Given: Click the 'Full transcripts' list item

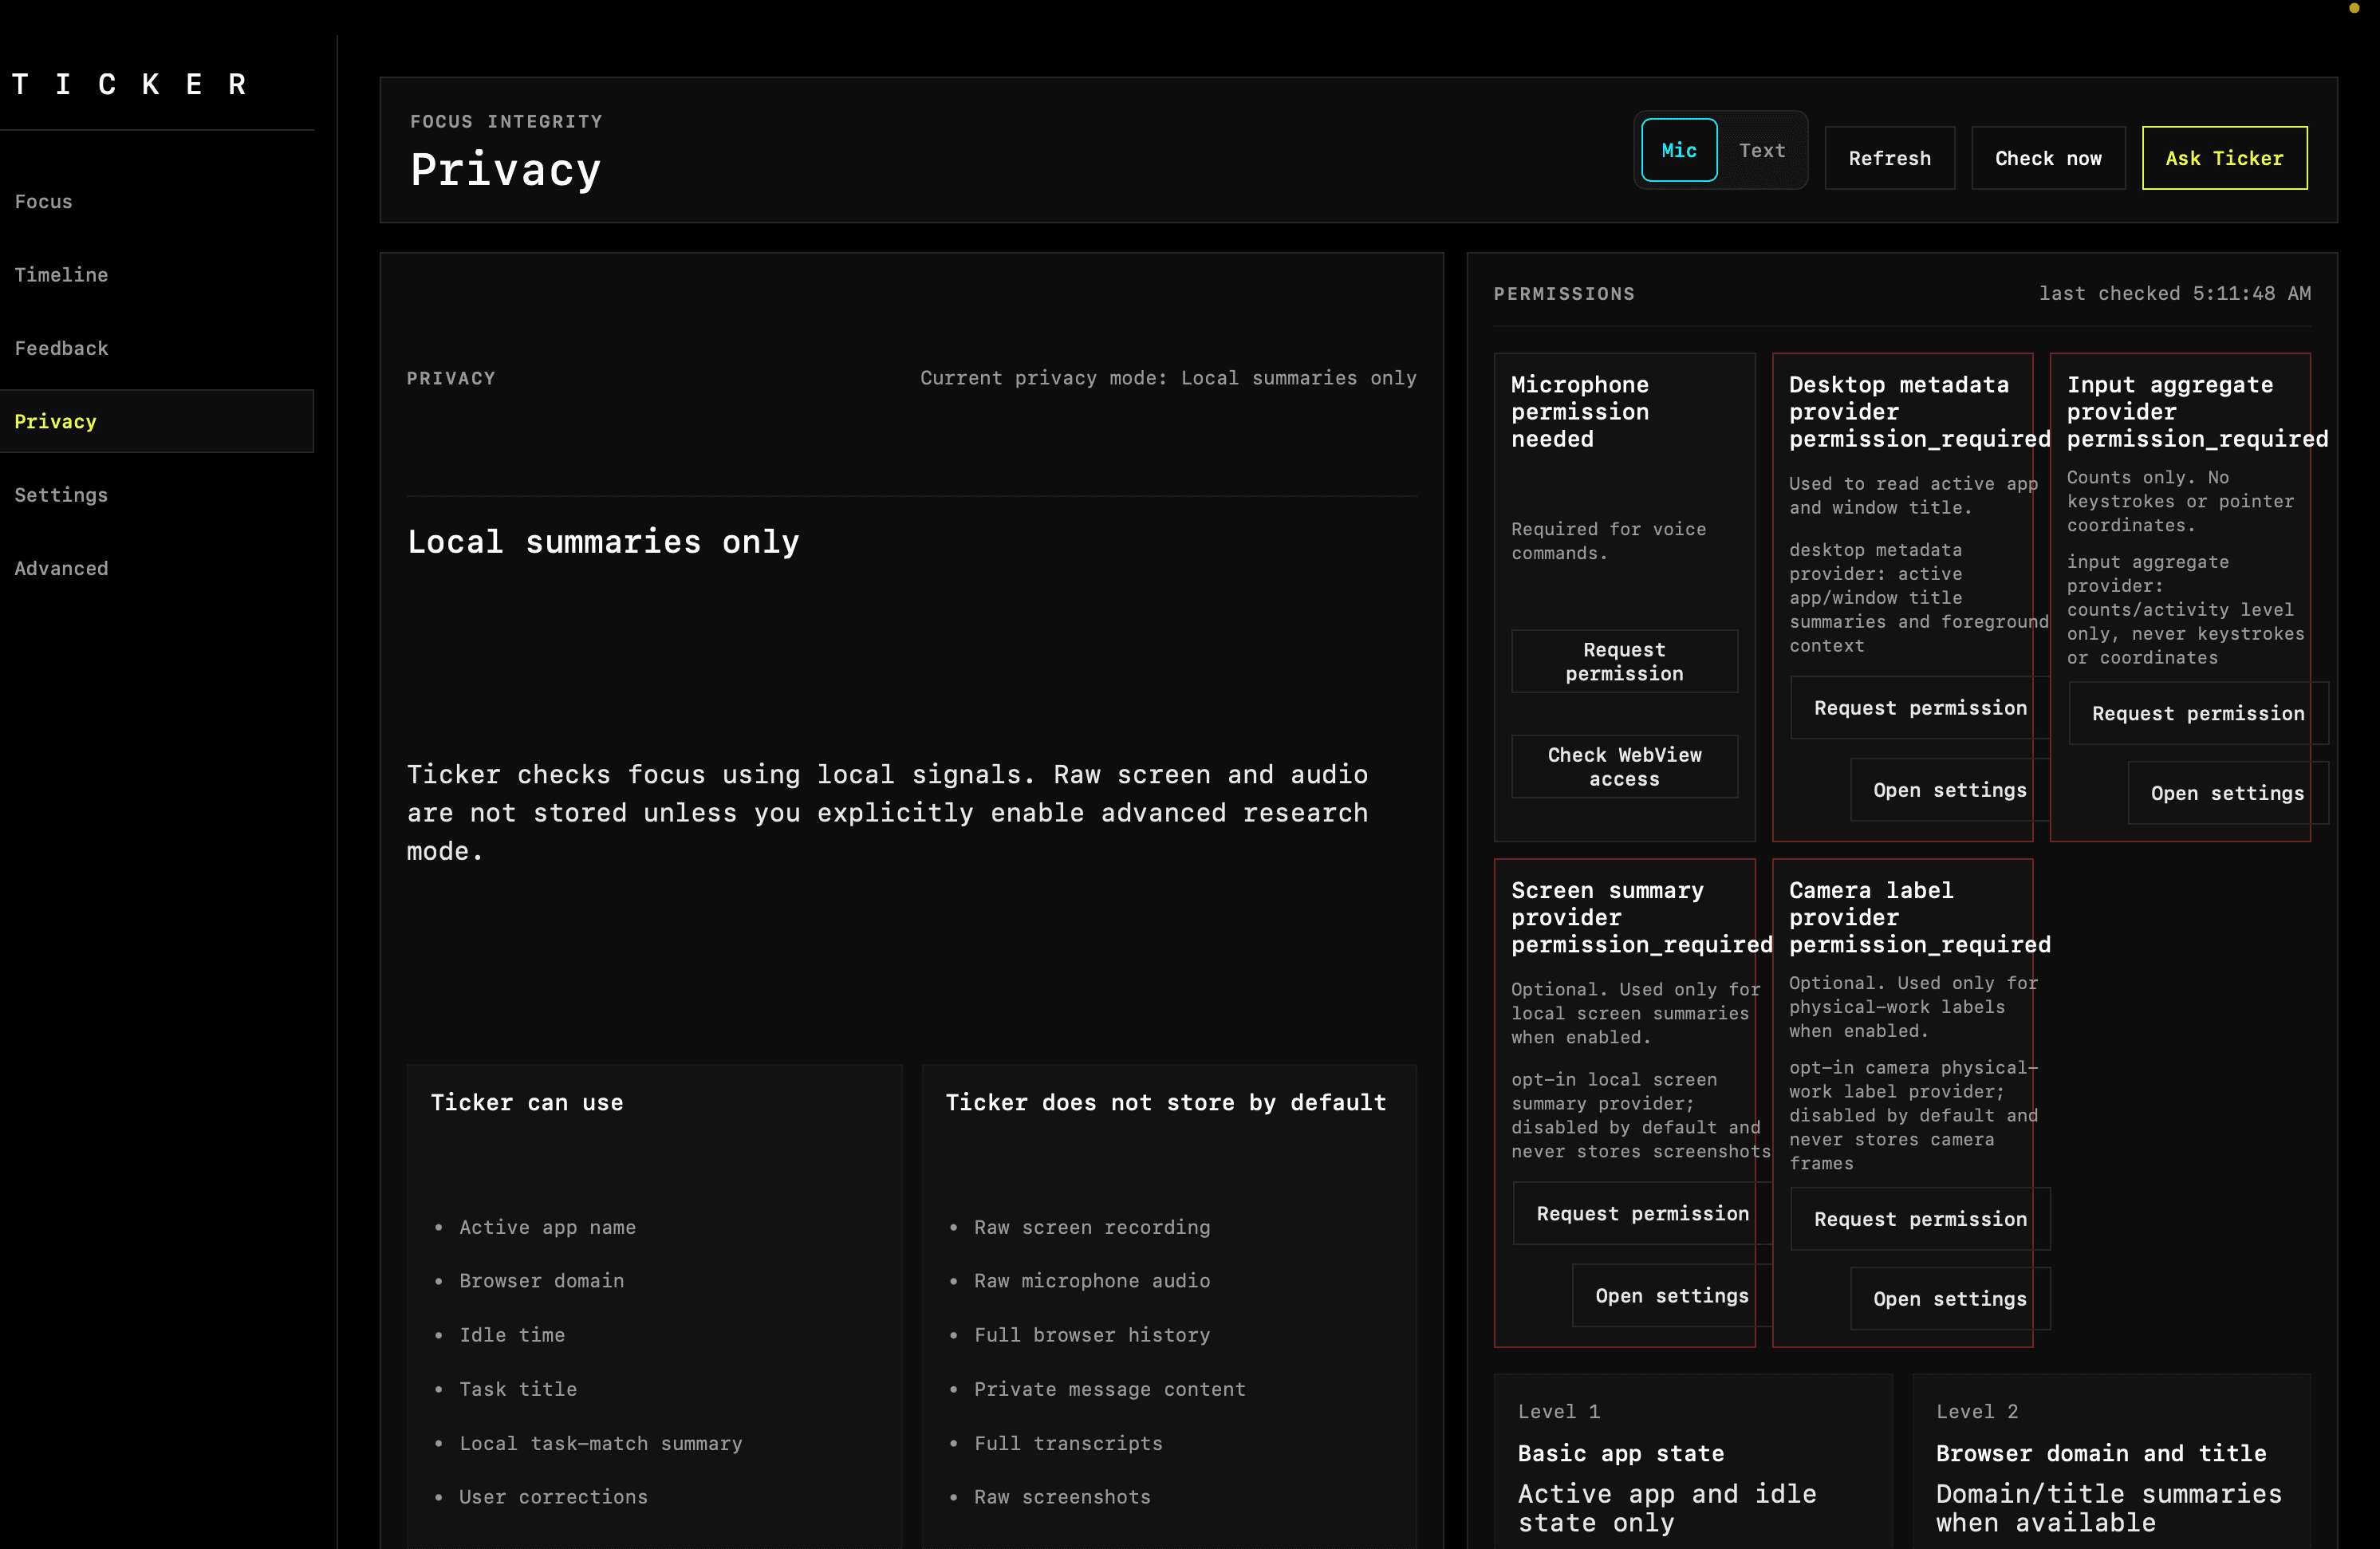Looking at the screenshot, I should [x=1068, y=1443].
